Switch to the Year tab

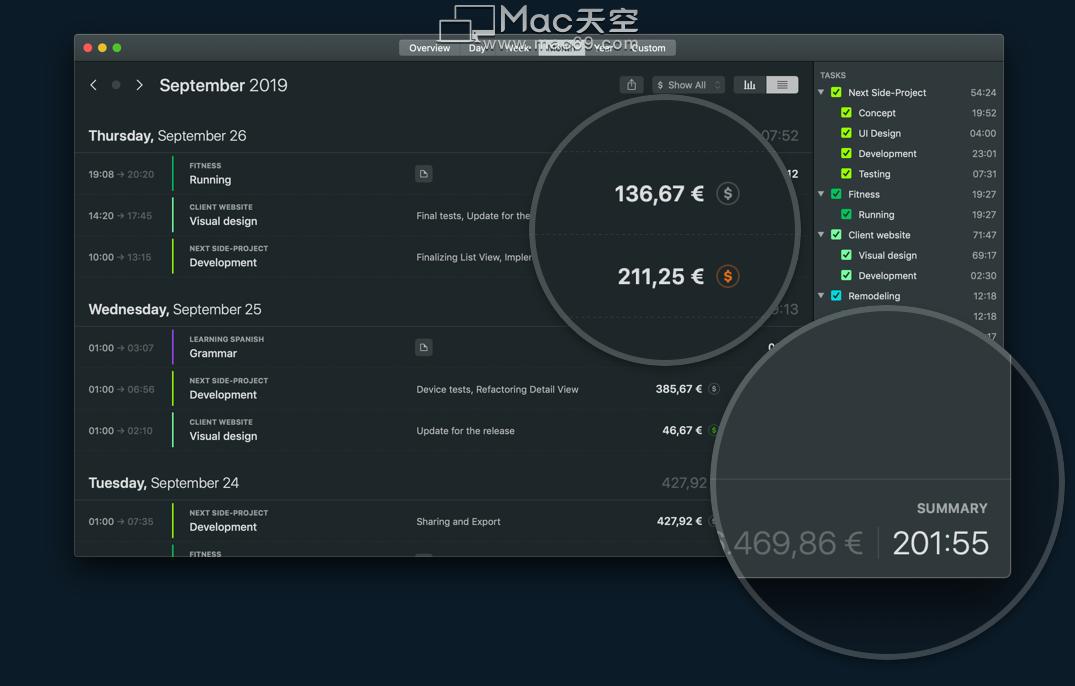point(603,48)
